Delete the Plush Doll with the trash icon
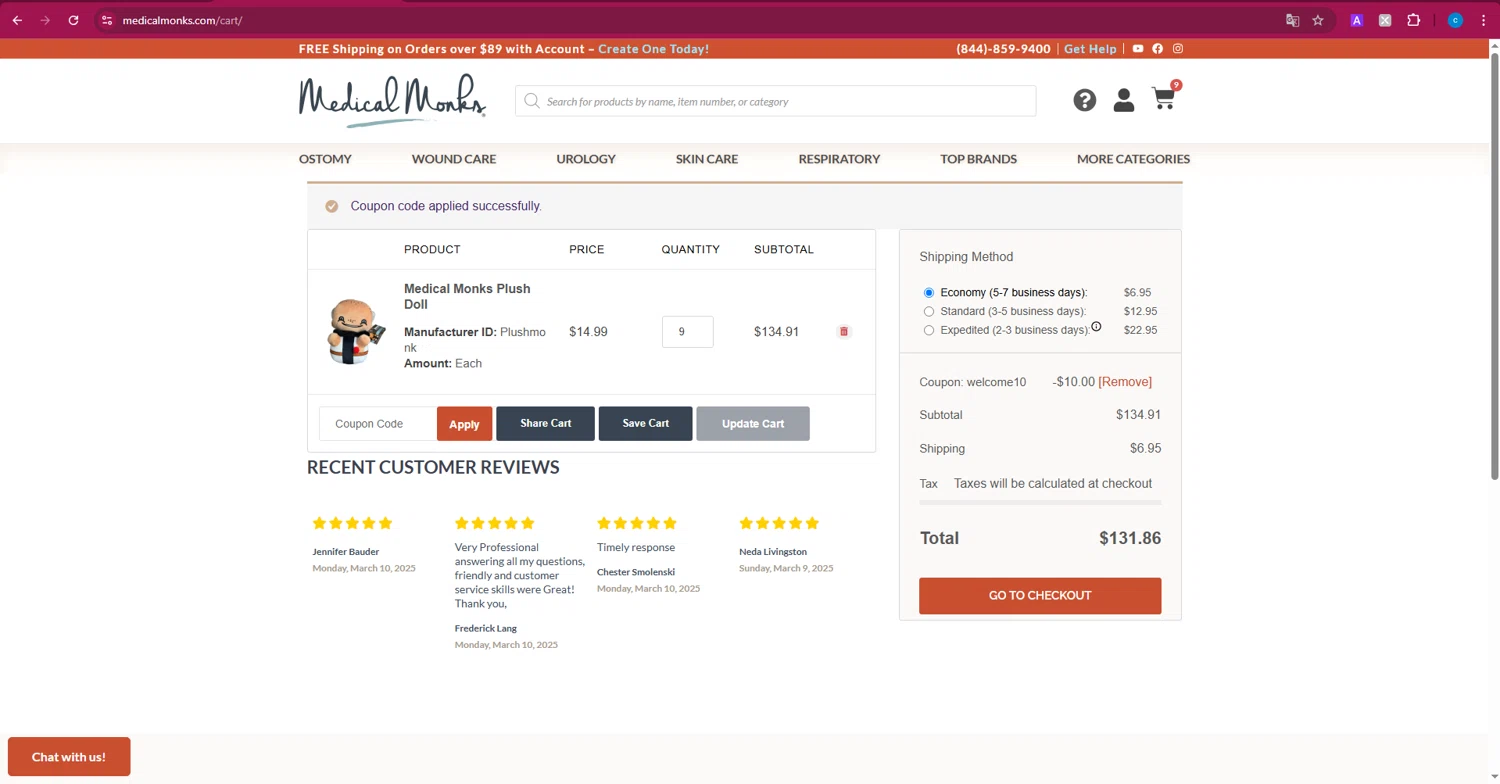This screenshot has width=1500, height=784. click(x=844, y=331)
